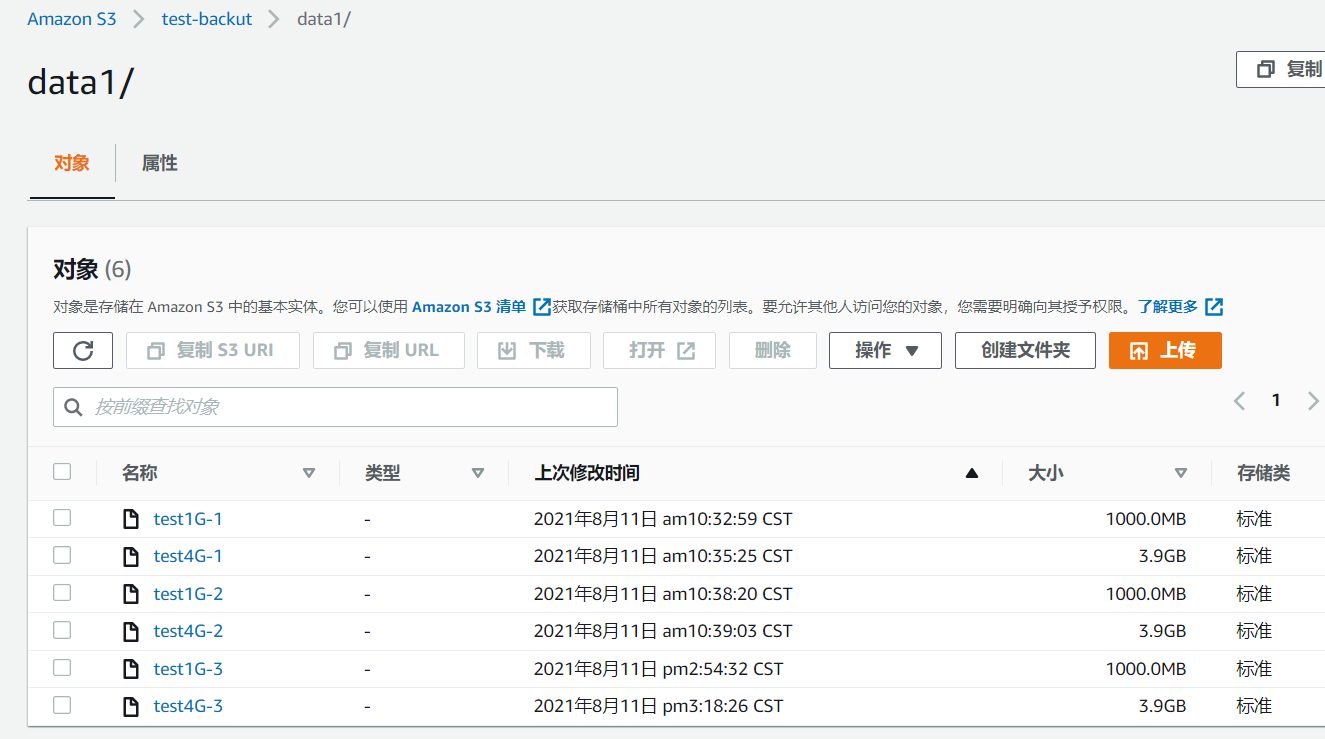Open the 操作 actions dropdown

coord(885,350)
